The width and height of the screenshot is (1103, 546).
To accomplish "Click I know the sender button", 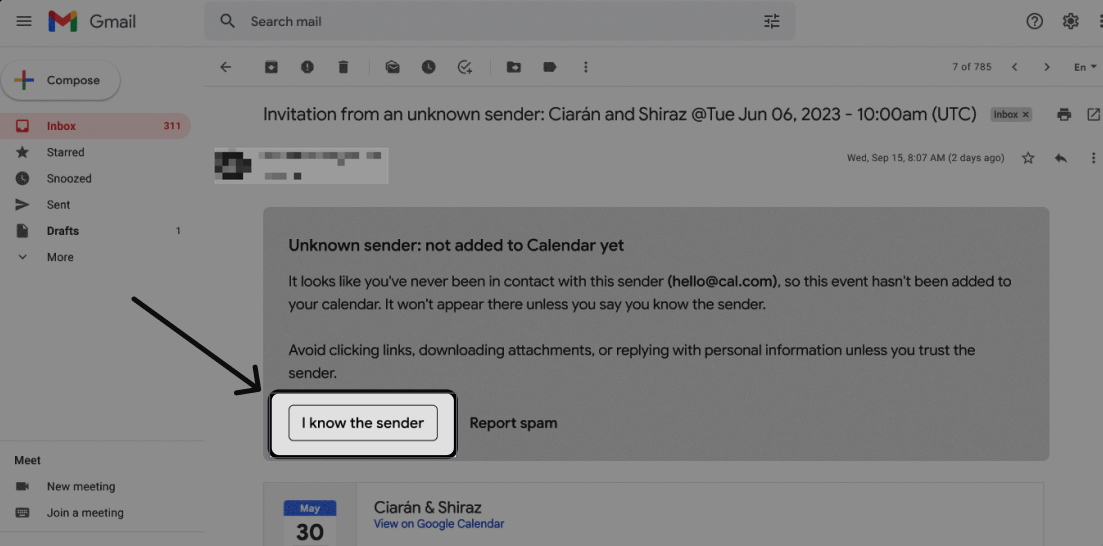I will coord(363,423).
